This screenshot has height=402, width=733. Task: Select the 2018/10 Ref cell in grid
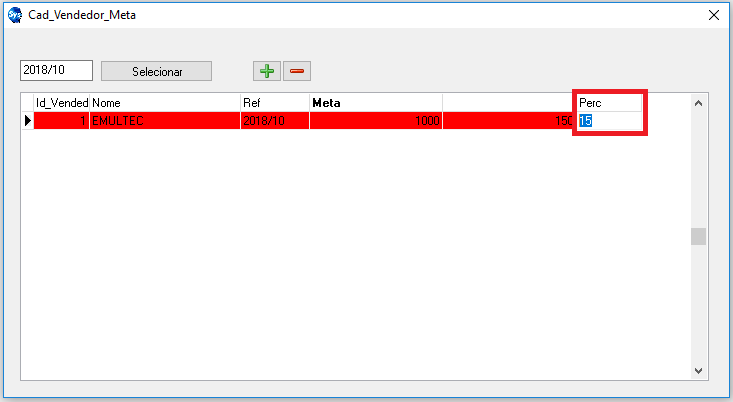(x=274, y=121)
